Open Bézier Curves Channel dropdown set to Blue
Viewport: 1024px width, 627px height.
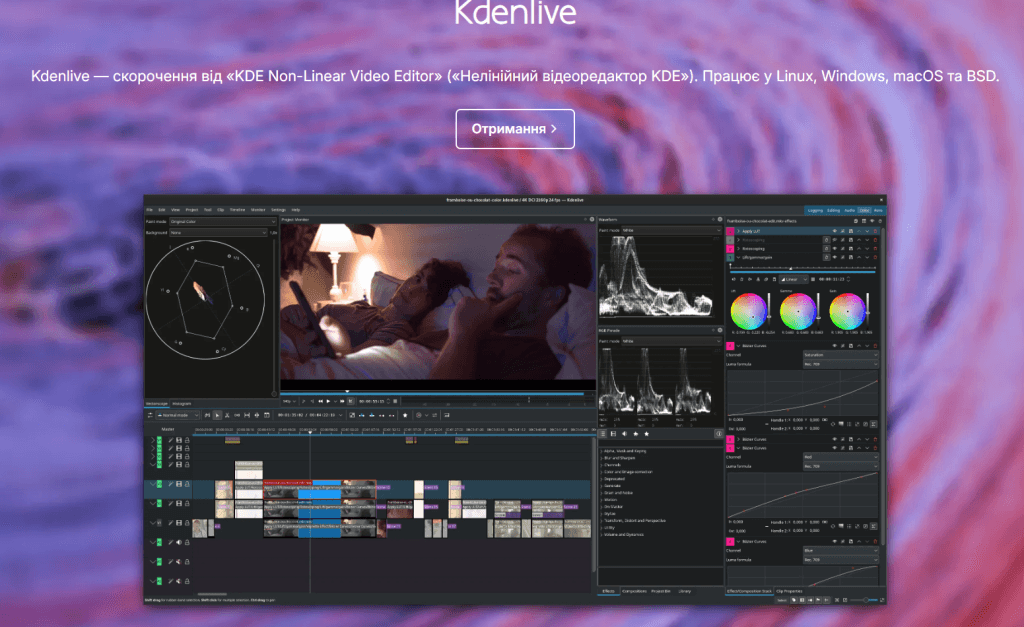(x=841, y=551)
